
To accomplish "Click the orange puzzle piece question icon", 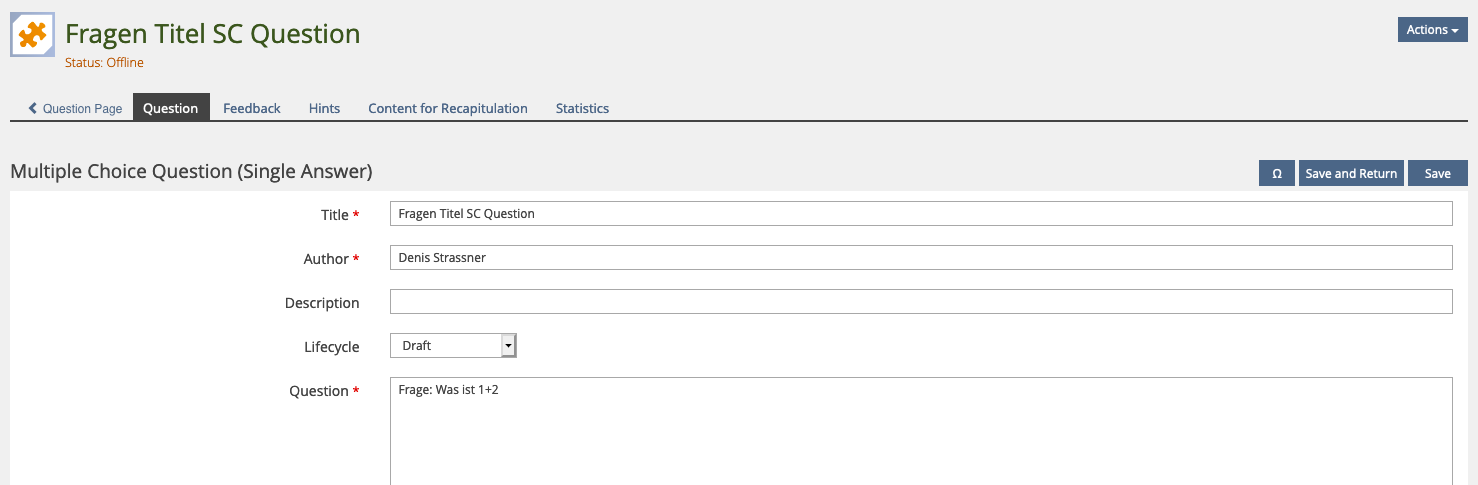I will (x=32, y=35).
